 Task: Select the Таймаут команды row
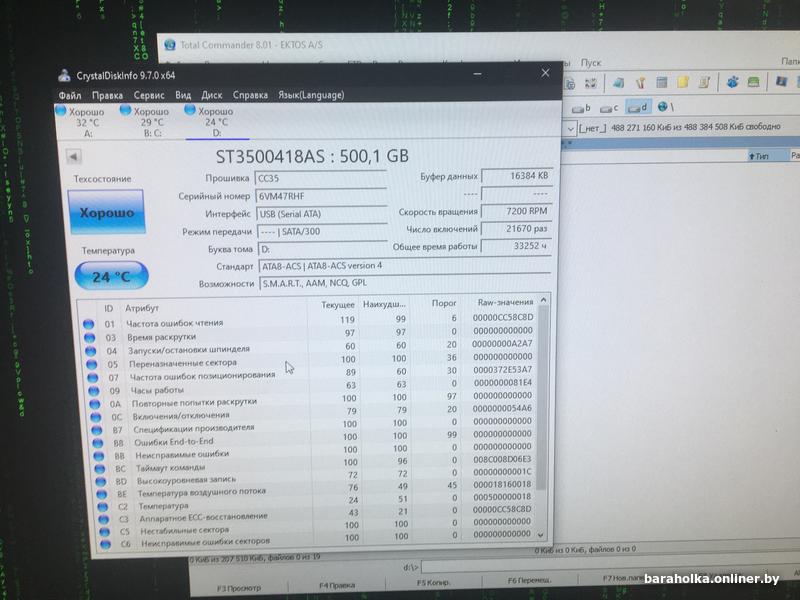[316, 465]
